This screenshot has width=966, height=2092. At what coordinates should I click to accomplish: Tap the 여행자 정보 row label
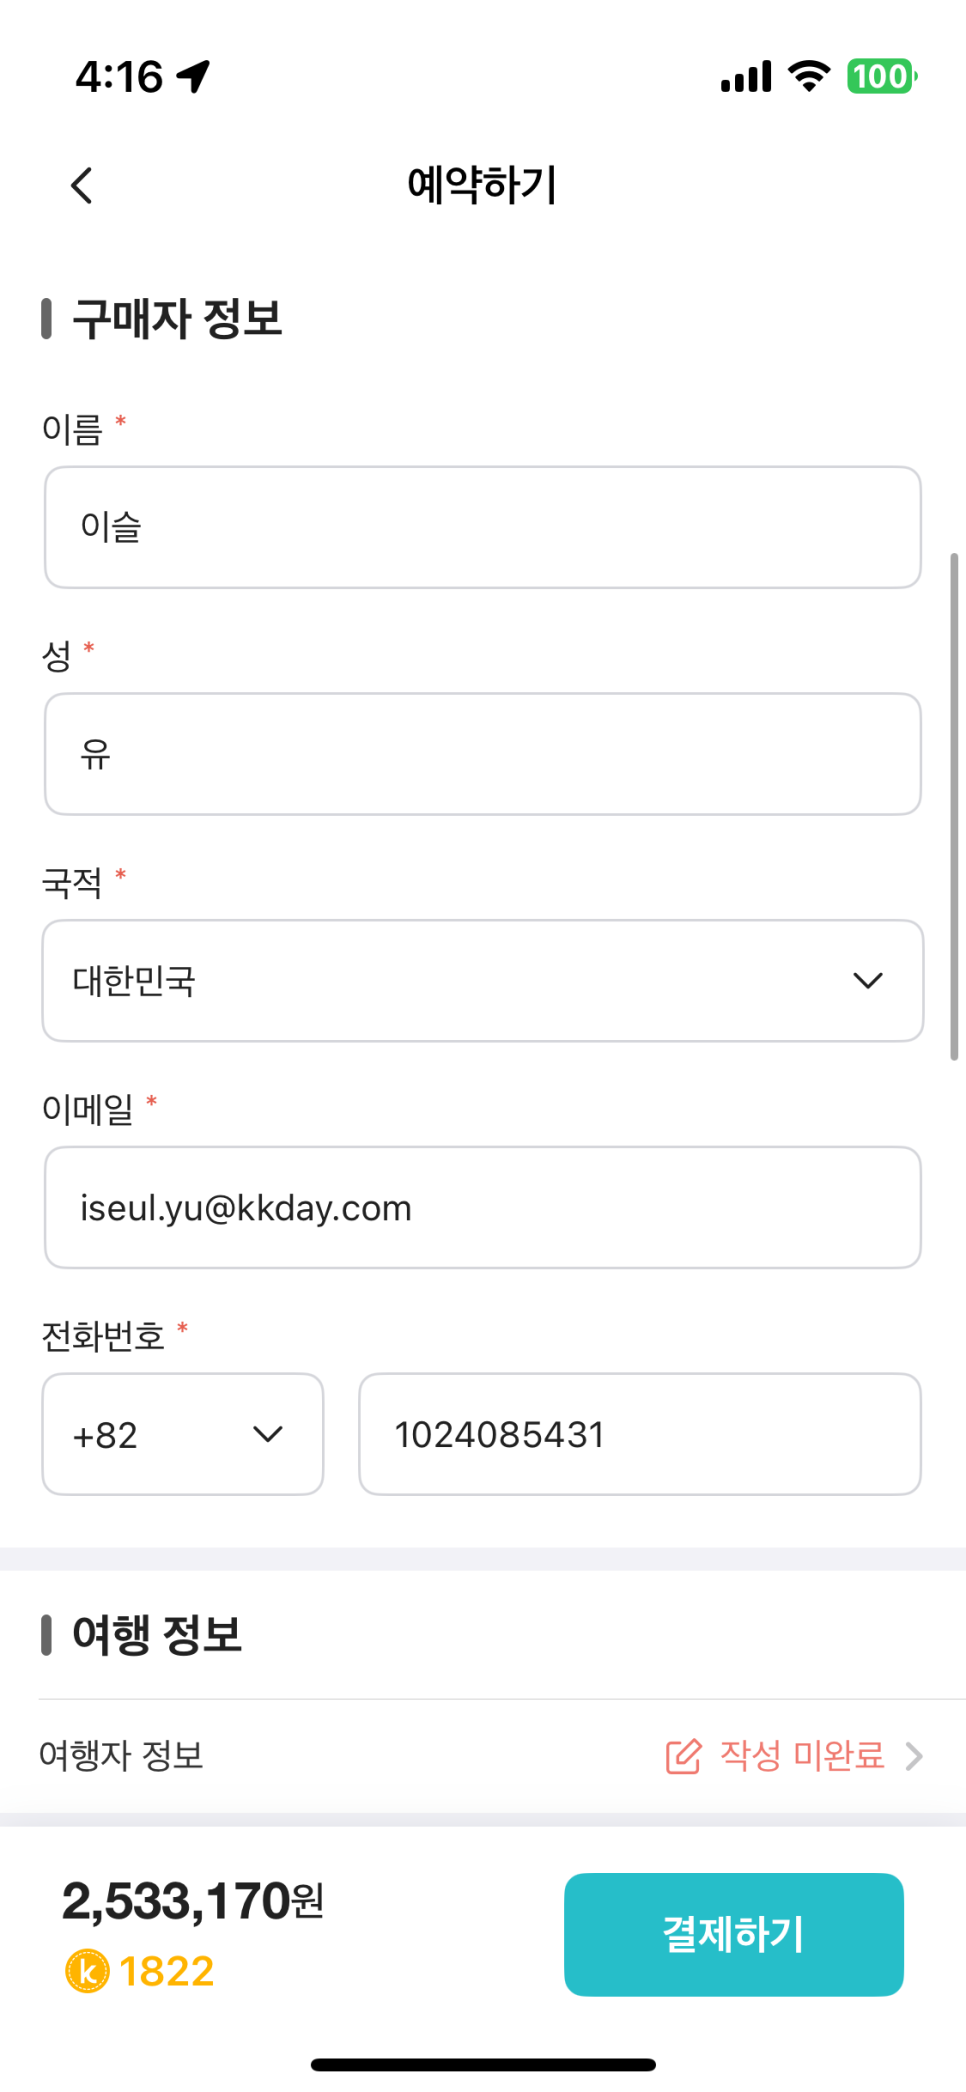121,1756
